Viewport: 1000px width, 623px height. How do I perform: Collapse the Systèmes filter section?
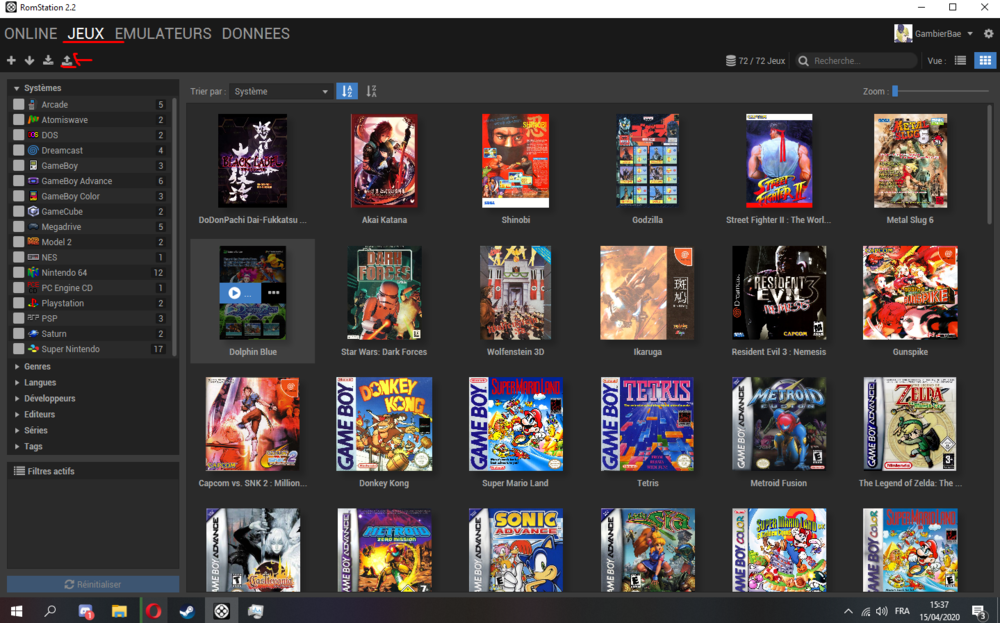tap(17, 88)
